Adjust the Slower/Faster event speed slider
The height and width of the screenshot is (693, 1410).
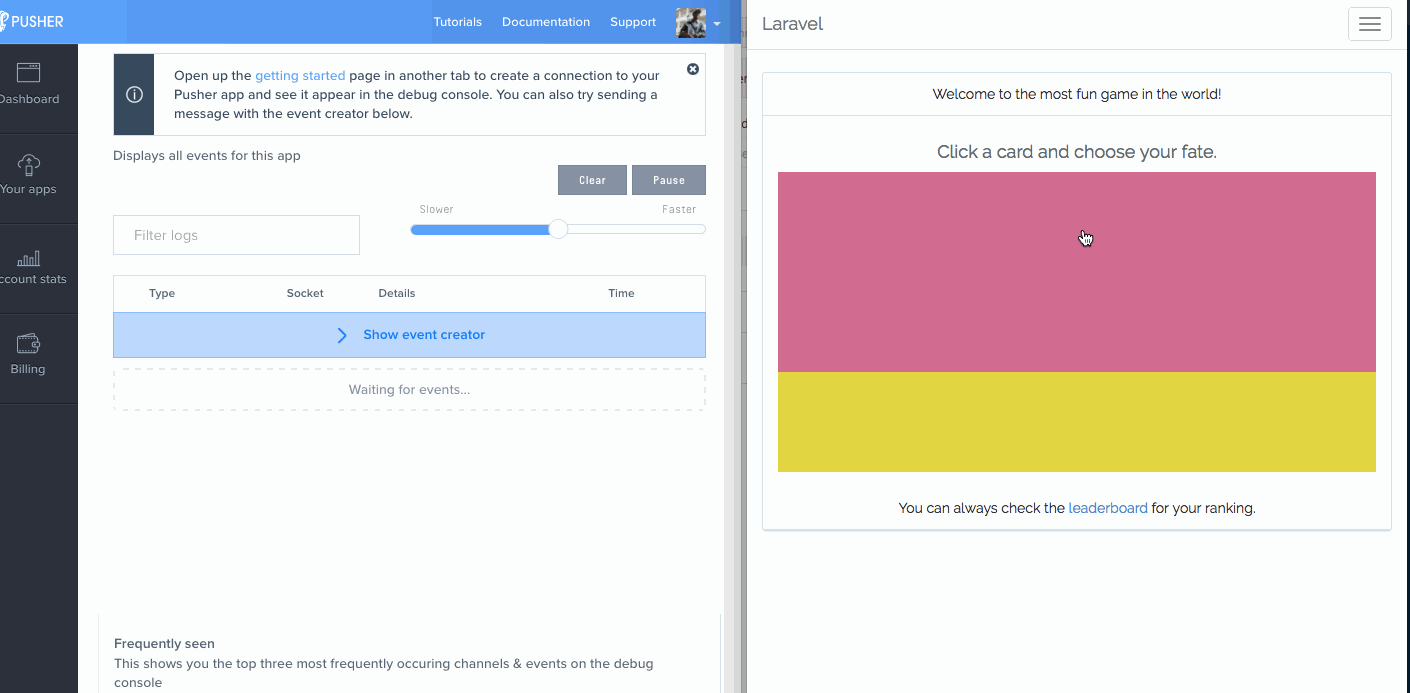tap(557, 229)
